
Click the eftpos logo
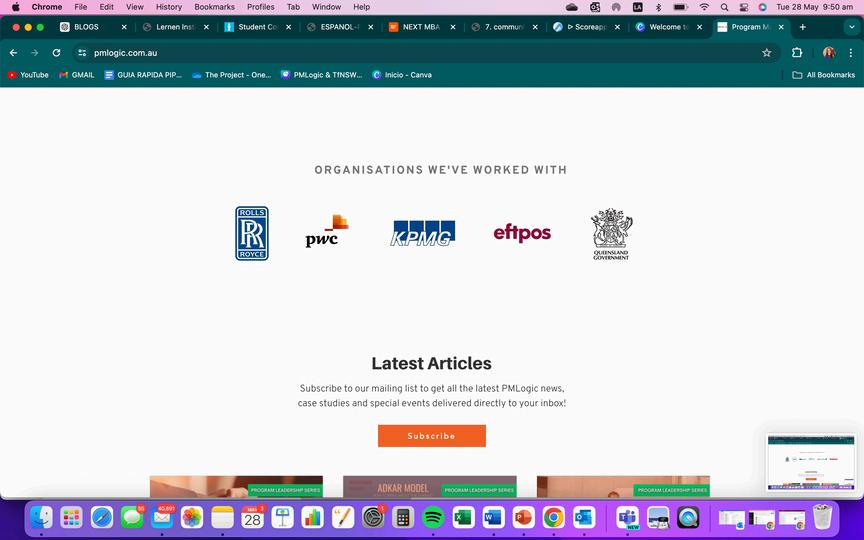point(522,233)
